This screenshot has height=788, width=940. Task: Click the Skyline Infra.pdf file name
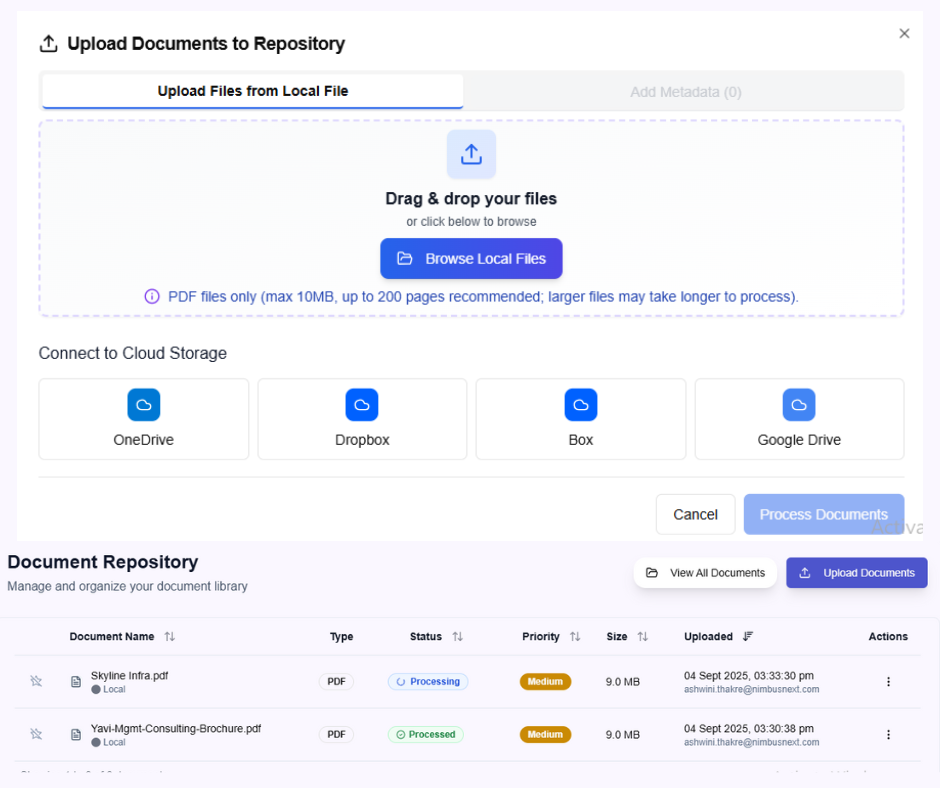(x=129, y=675)
